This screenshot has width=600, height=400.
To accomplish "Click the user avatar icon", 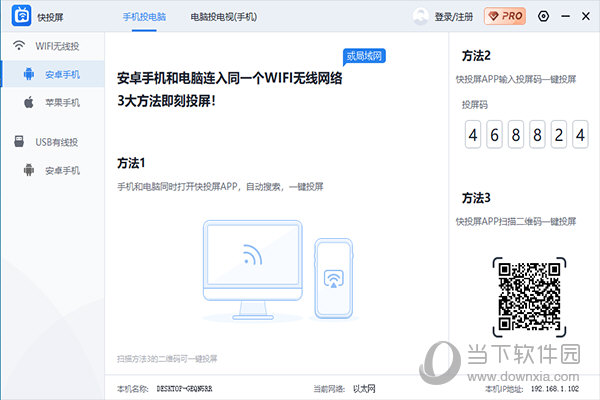I will click(x=420, y=16).
